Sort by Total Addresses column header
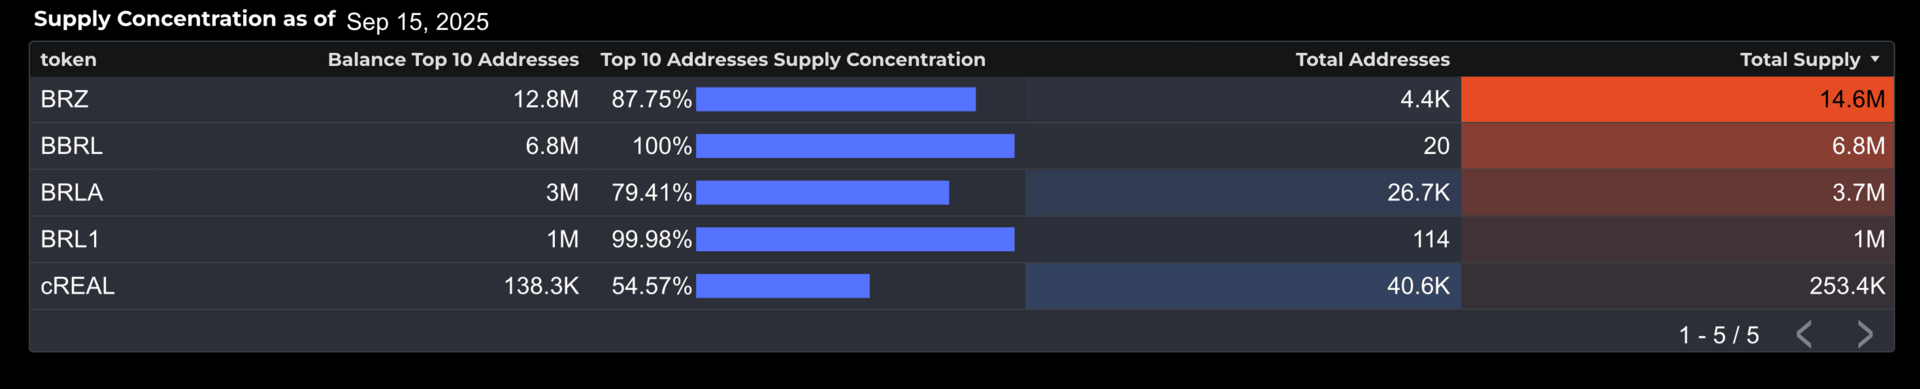The image size is (1920, 389). (x=1372, y=60)
